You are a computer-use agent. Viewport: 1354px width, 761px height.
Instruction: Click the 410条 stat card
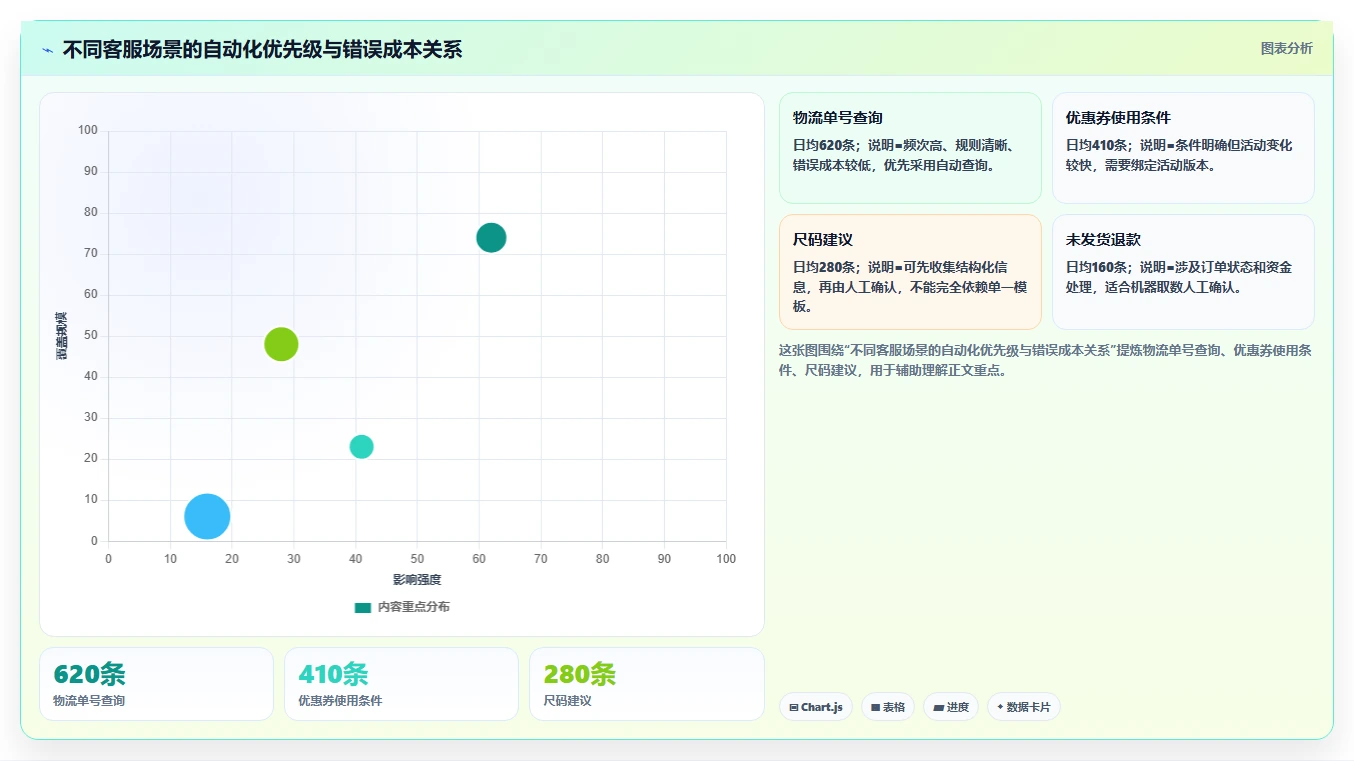[x=401, y=684]
